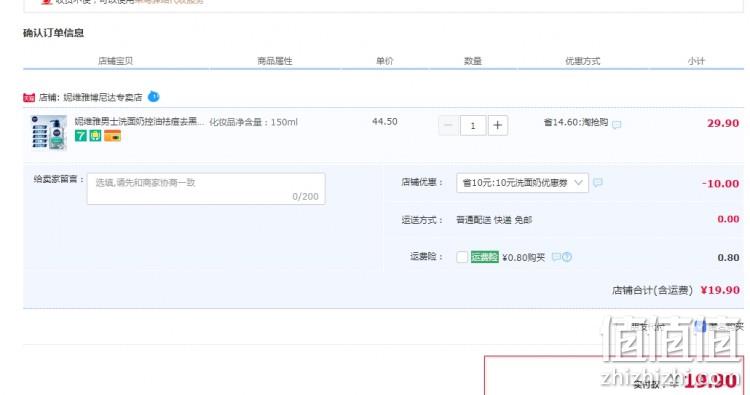Increase the quantity with the plus button

(x=497, y=125)
